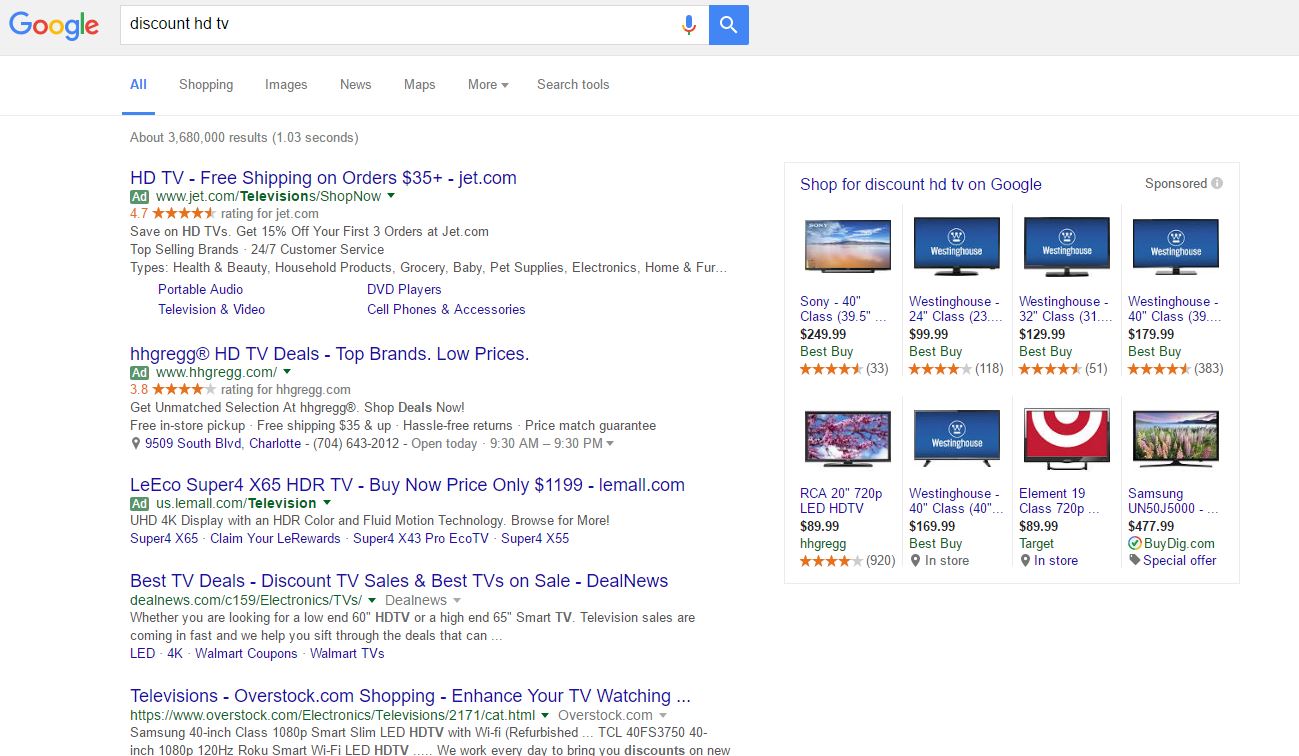Screen dimensions: 1299x756
Task: Open 9509 South Blvd, Charlotte address link
Action: click(x=223, y=444)
